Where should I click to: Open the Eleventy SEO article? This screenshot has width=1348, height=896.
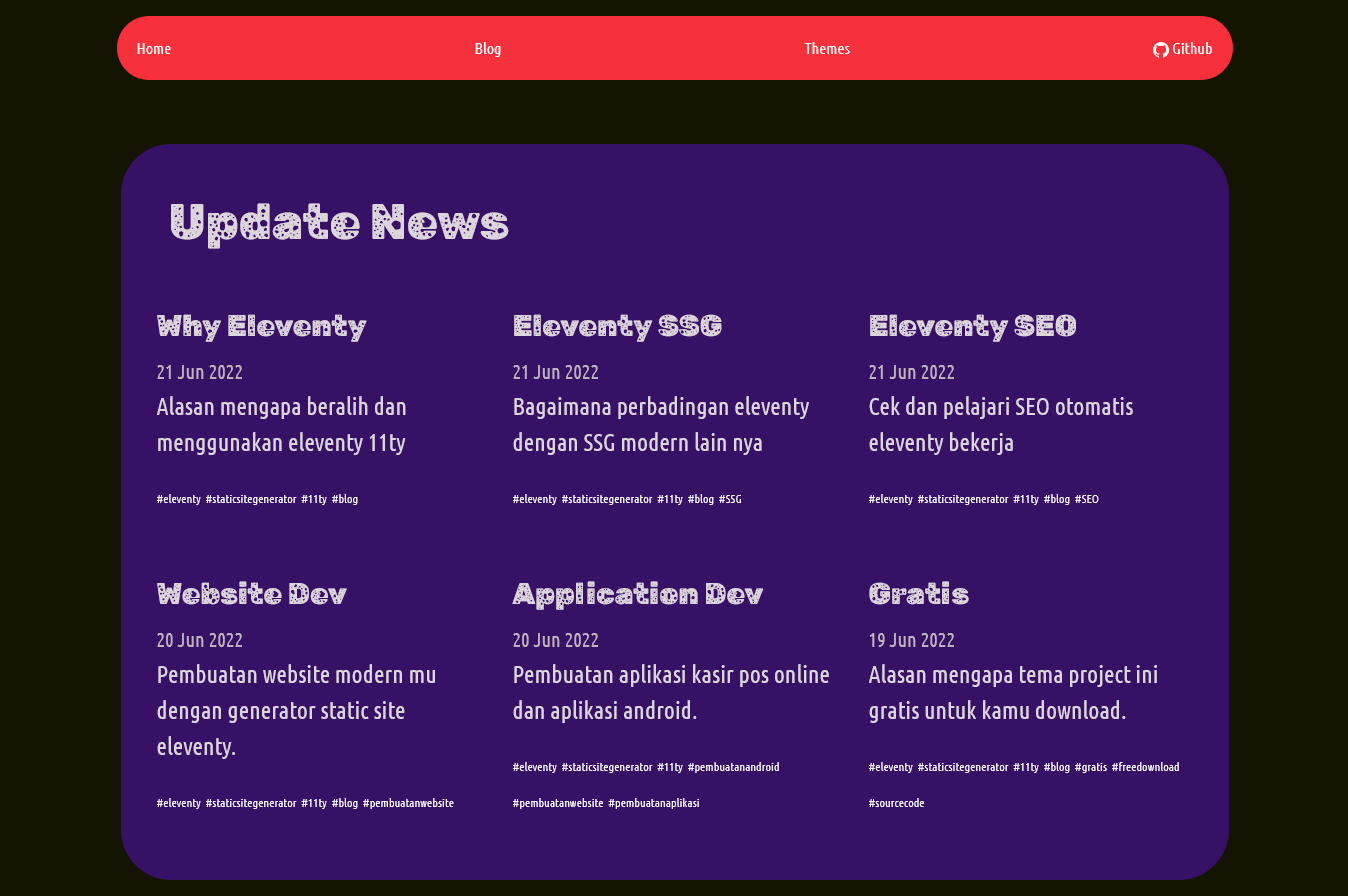coord(972,327)
